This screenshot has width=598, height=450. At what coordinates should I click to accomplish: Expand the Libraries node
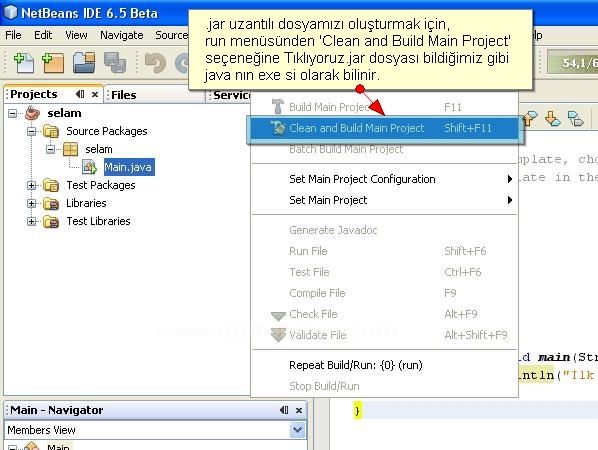coord(31,203)
